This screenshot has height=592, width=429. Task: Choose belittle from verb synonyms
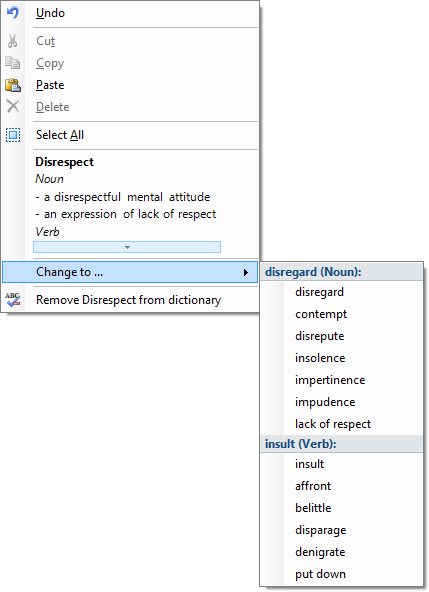click(x=341, y=508)
